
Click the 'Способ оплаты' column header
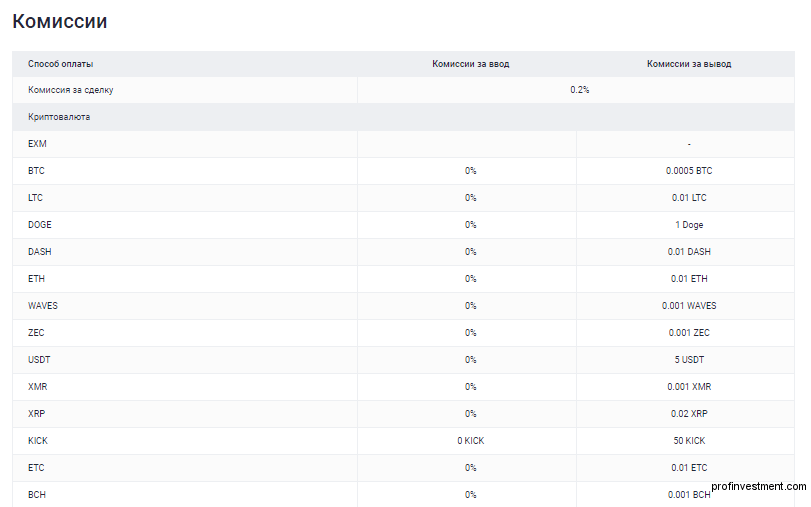(61, 64)
